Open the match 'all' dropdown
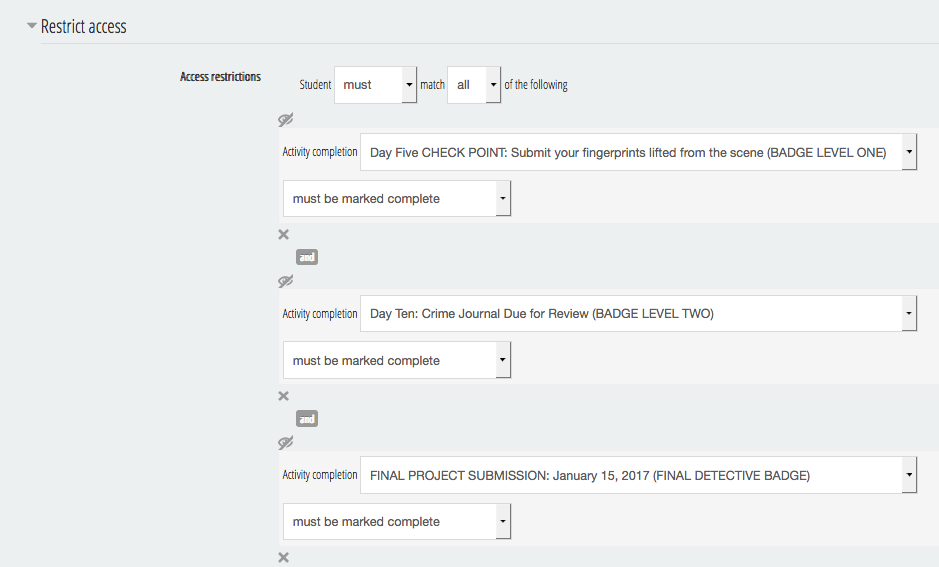 pyautogui.click(x=474, y=84)
